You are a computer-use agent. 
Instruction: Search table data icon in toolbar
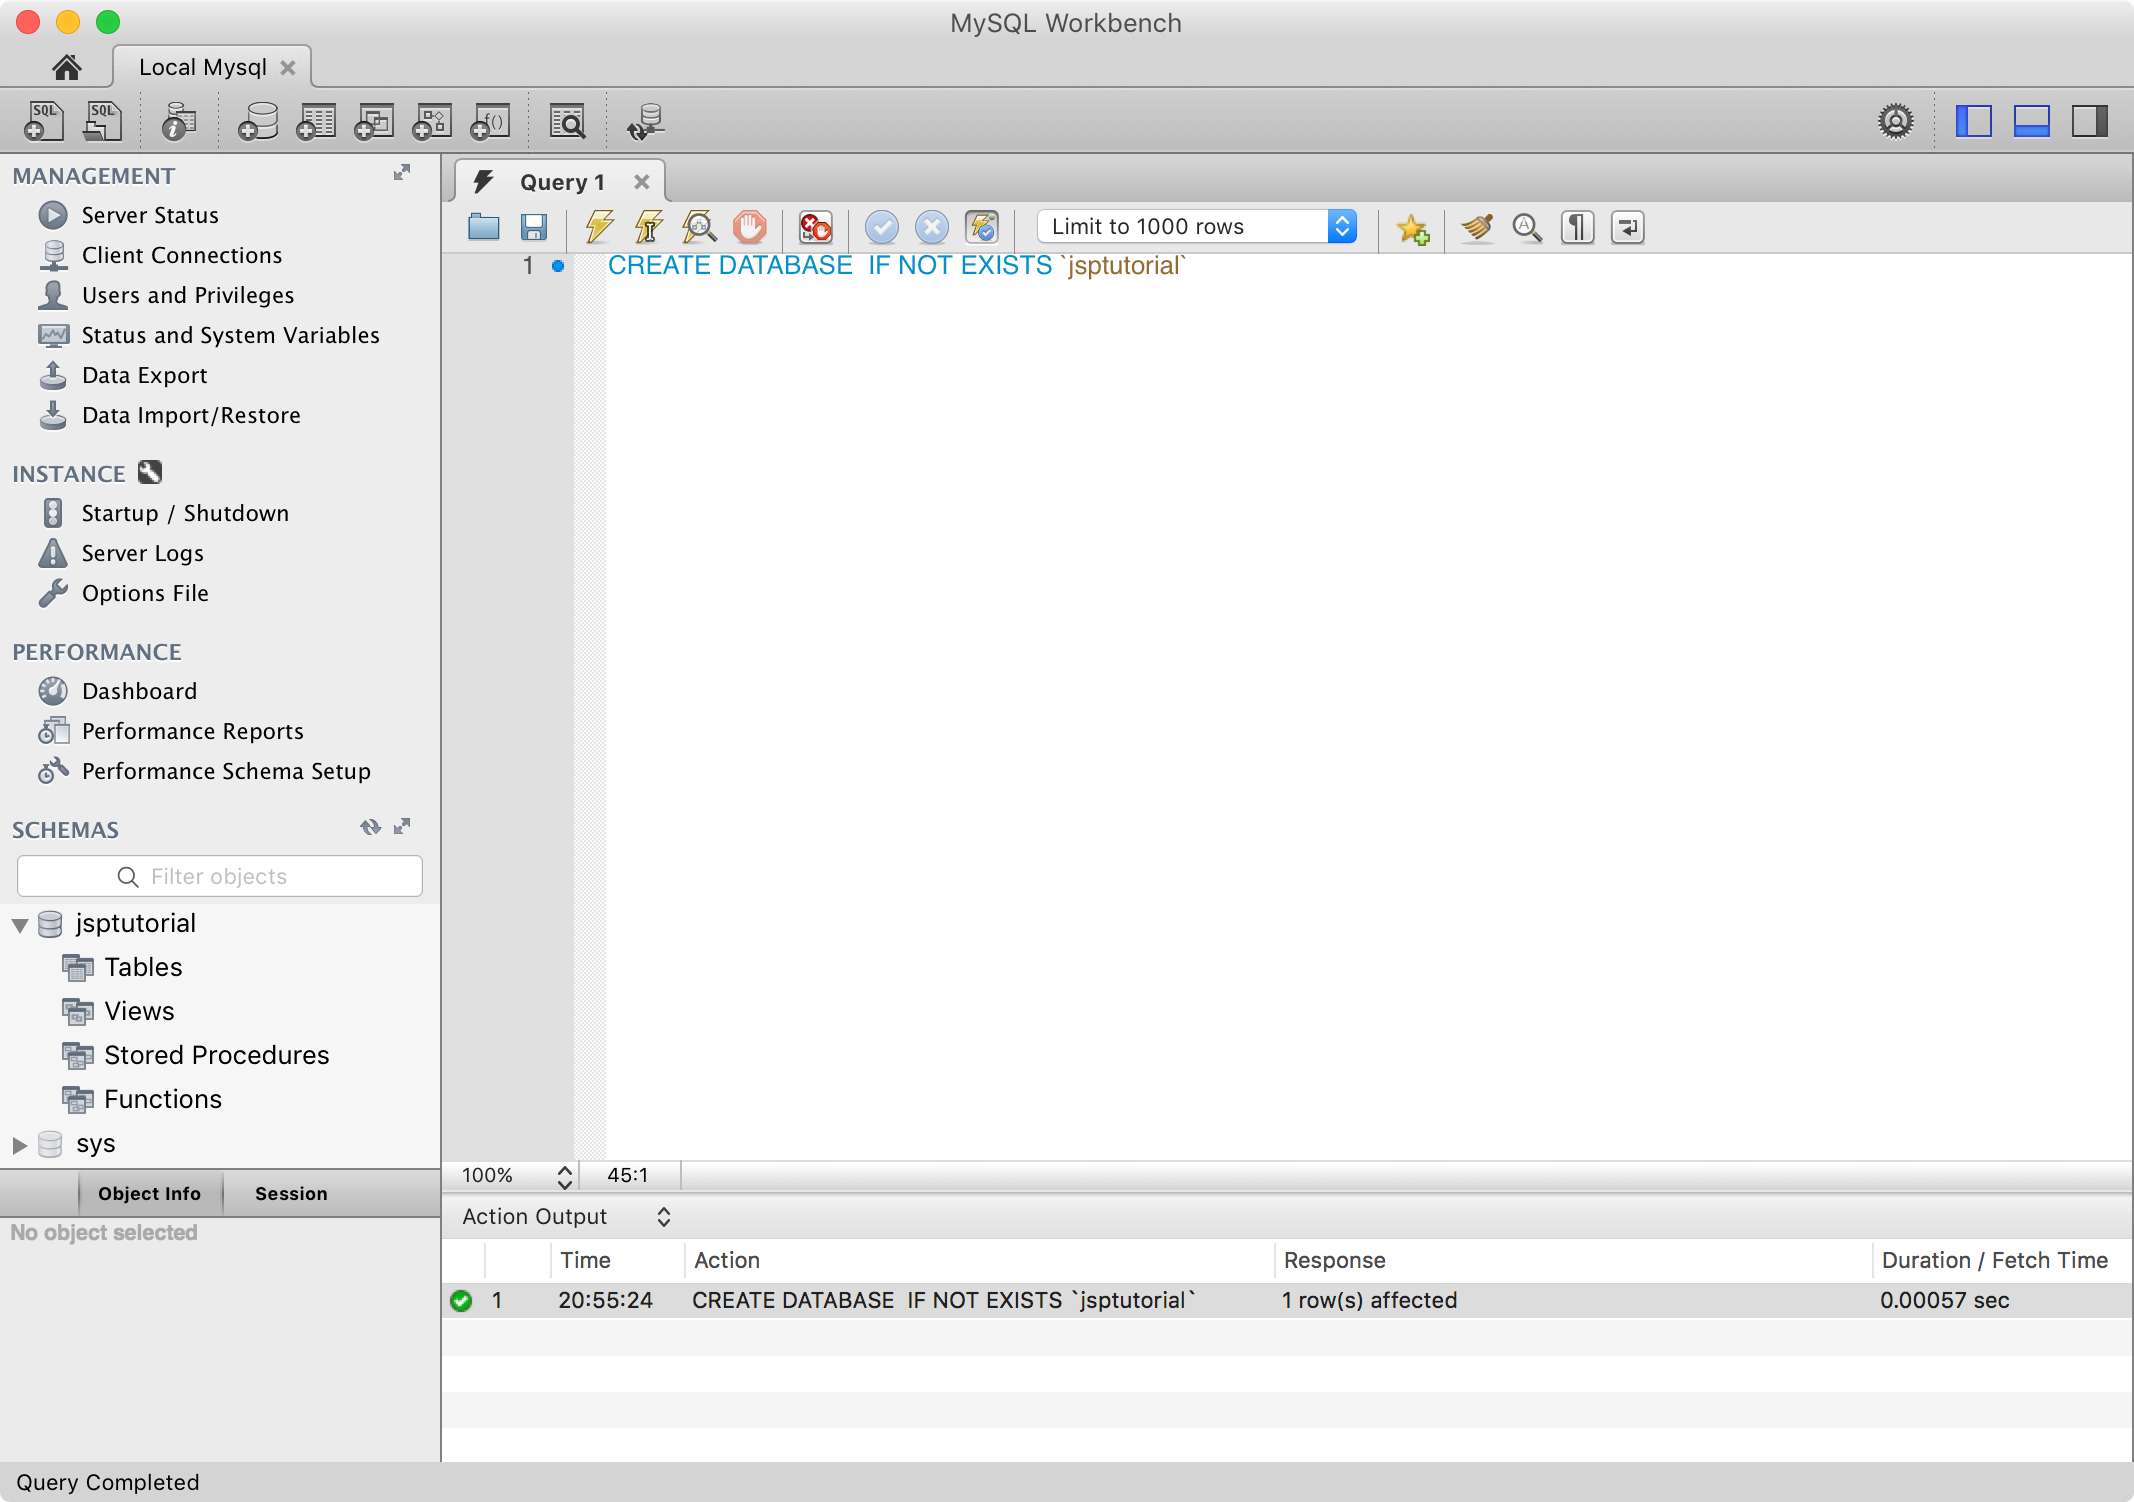coord(568,121)
